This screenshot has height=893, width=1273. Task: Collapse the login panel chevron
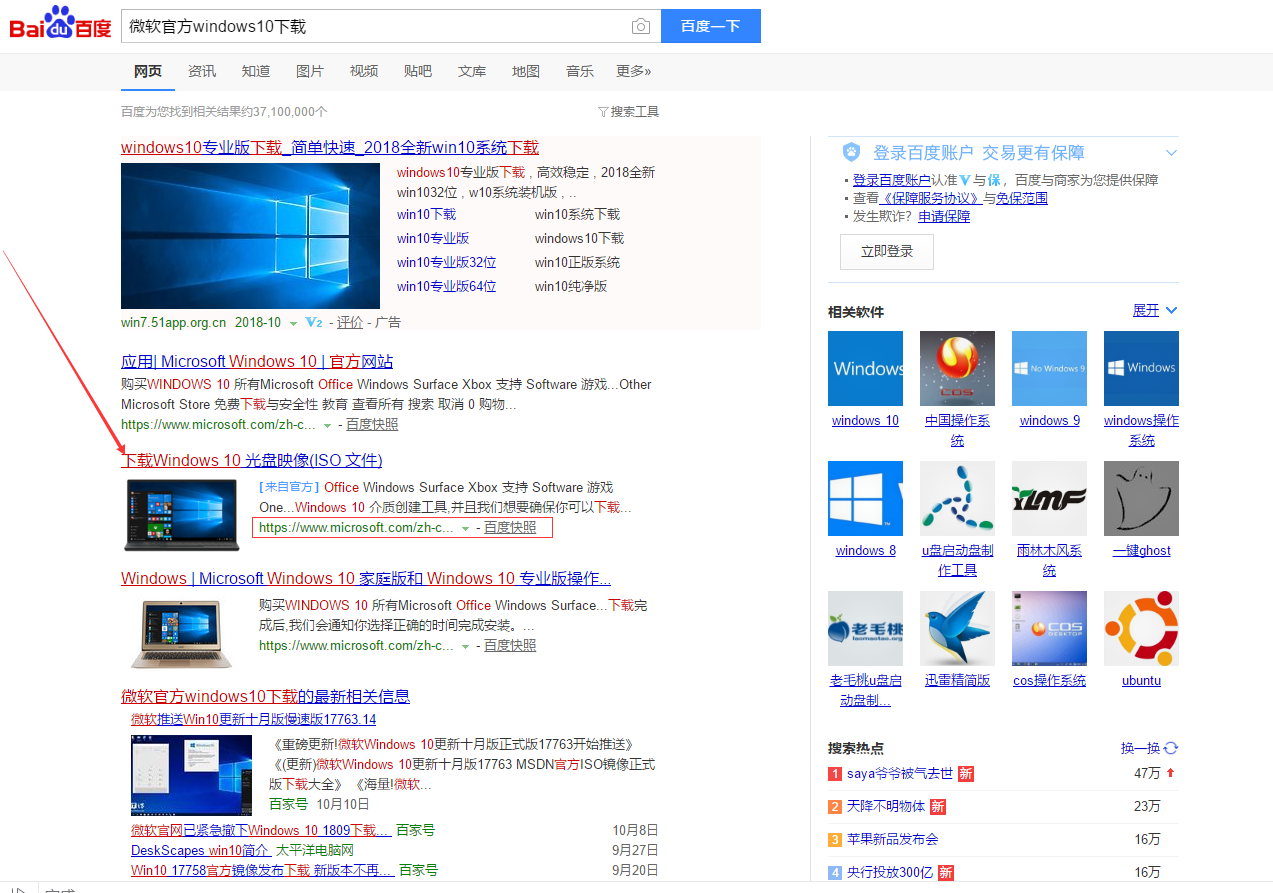(1171, 153)
